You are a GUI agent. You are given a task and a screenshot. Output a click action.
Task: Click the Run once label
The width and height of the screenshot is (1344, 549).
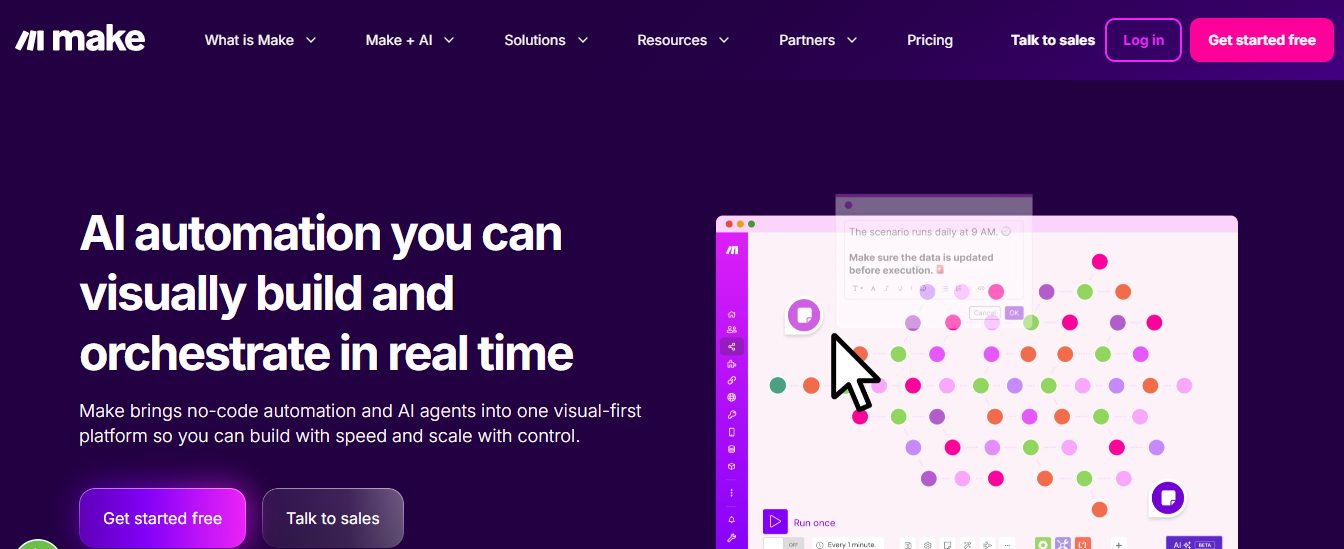click(x=814, y=523)
